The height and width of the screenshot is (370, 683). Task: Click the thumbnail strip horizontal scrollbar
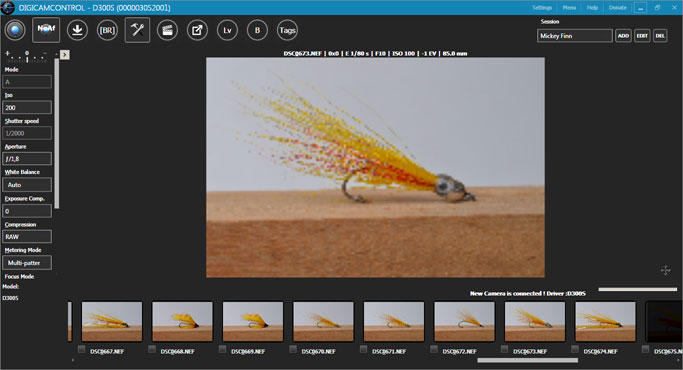(527, 360)
